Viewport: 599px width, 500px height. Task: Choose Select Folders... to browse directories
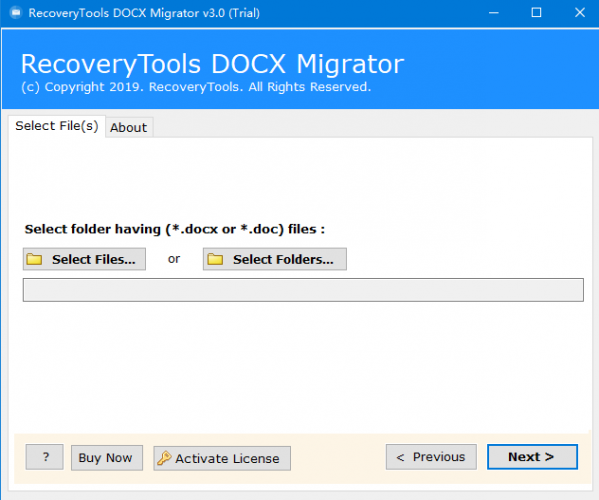tap(275, 259)
